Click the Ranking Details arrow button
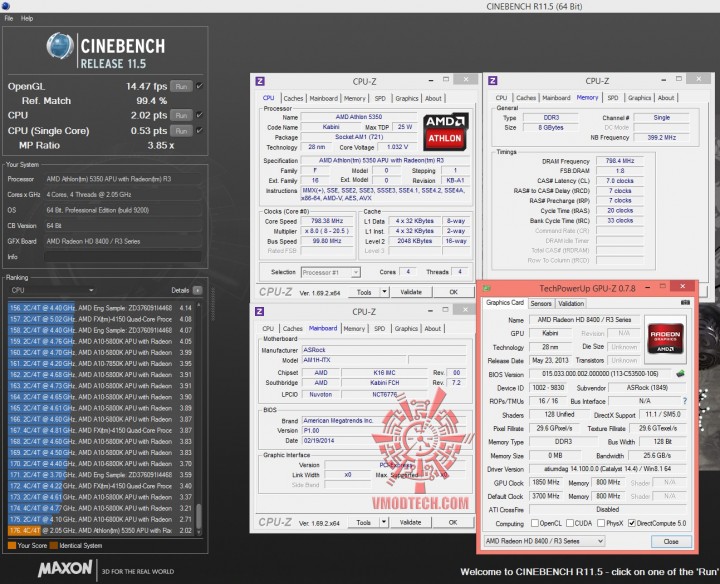720x584 pixels. click(197, 290)
